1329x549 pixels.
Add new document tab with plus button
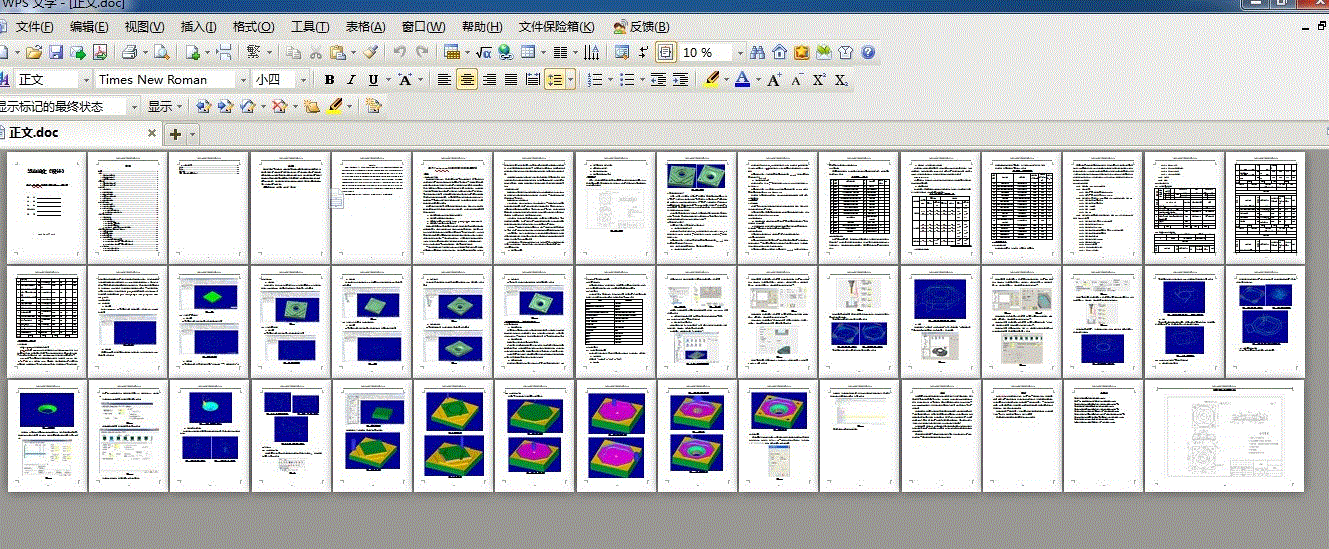tap(175, 133)
